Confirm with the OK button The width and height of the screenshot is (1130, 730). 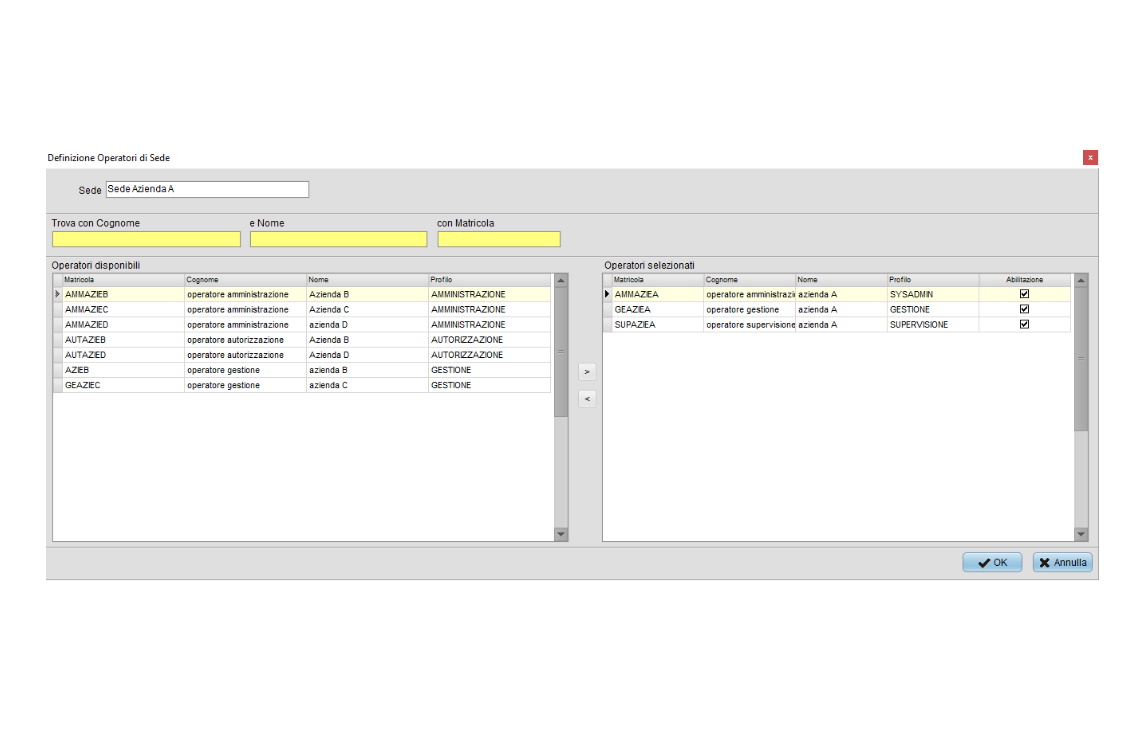(x=992, y=563)
